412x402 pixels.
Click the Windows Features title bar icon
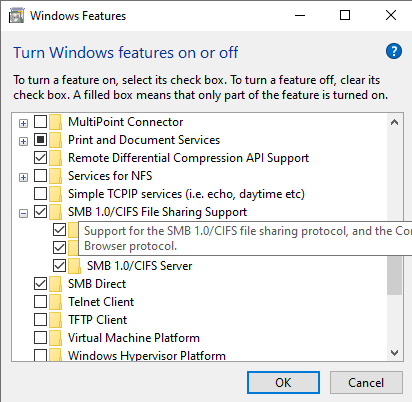point(16,16)
